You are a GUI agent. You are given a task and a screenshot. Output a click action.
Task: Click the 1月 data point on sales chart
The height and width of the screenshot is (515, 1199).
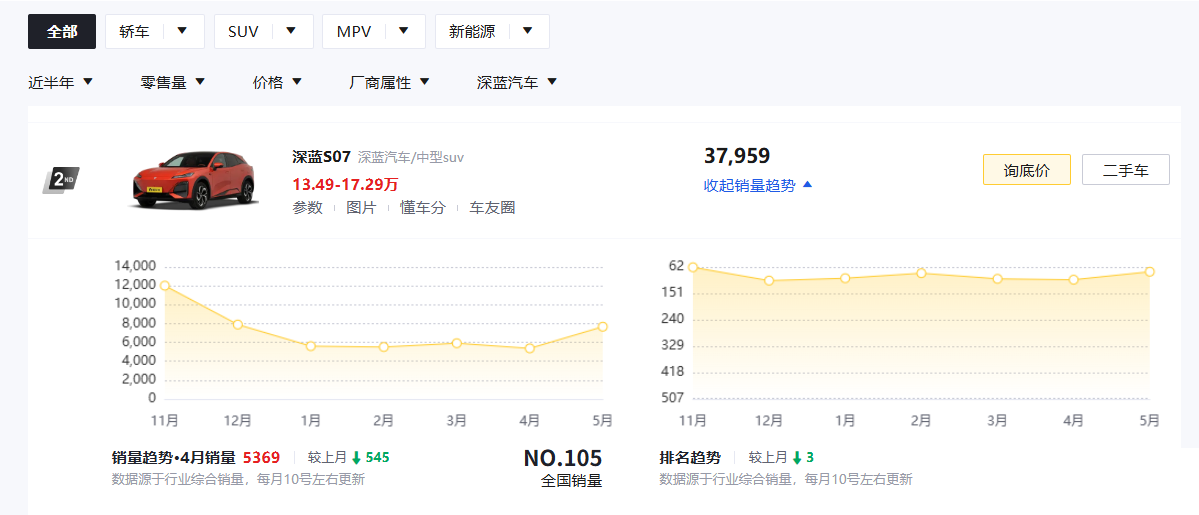(310, 346)
